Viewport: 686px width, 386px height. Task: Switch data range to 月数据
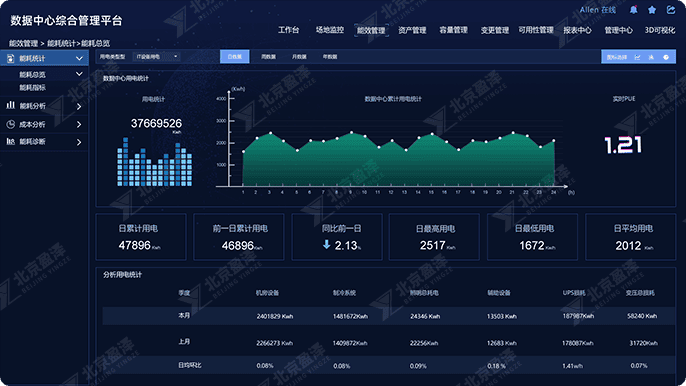click(x=299, y=57)
